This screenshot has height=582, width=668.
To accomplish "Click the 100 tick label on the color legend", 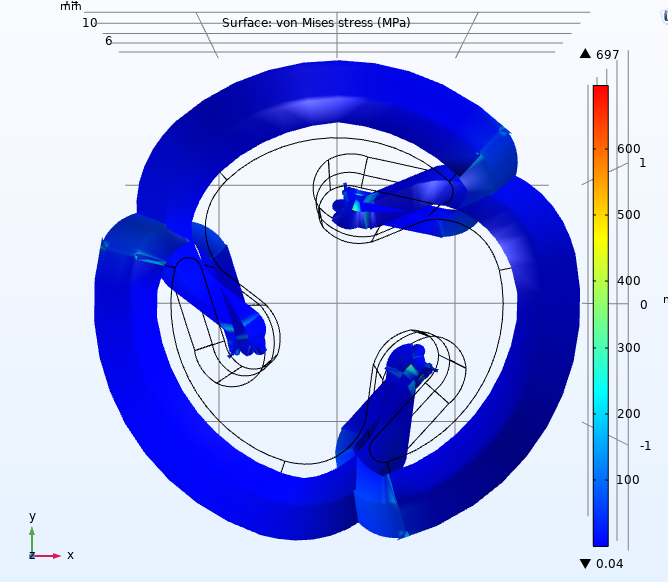I will (x=628, y=479).
